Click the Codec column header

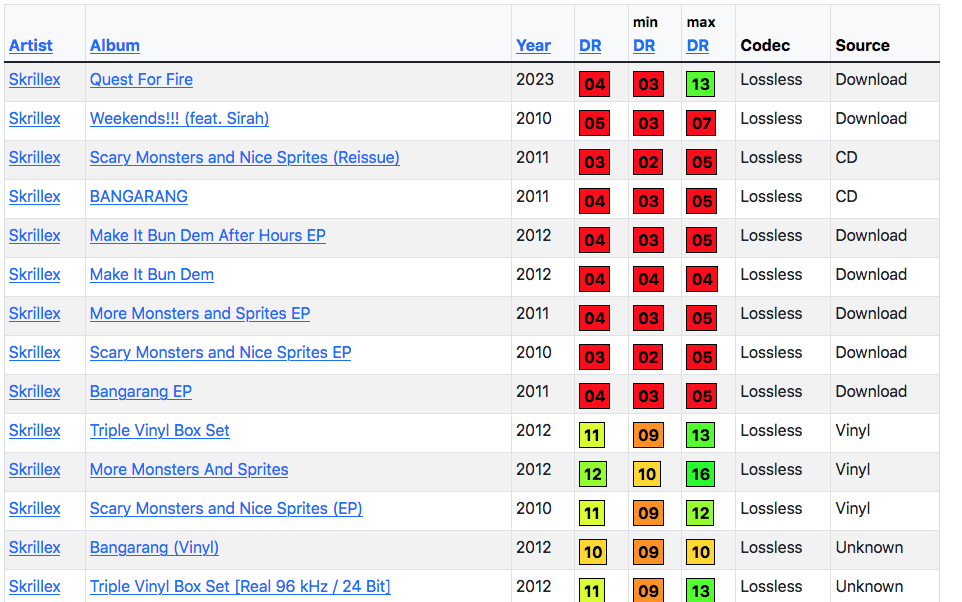click(765, 45)
